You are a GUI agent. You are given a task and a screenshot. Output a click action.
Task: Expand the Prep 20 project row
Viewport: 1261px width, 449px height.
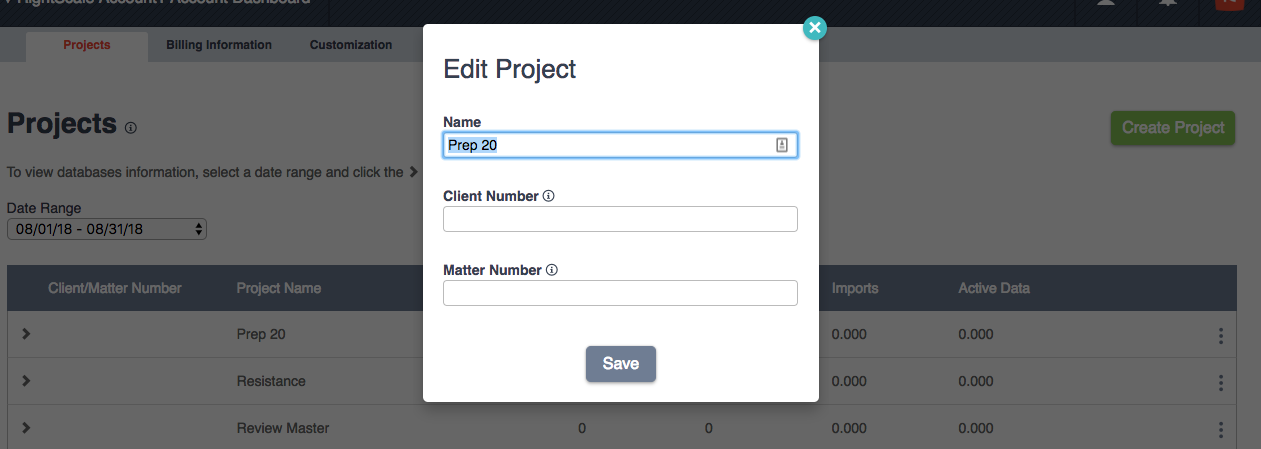pos(26,334)
